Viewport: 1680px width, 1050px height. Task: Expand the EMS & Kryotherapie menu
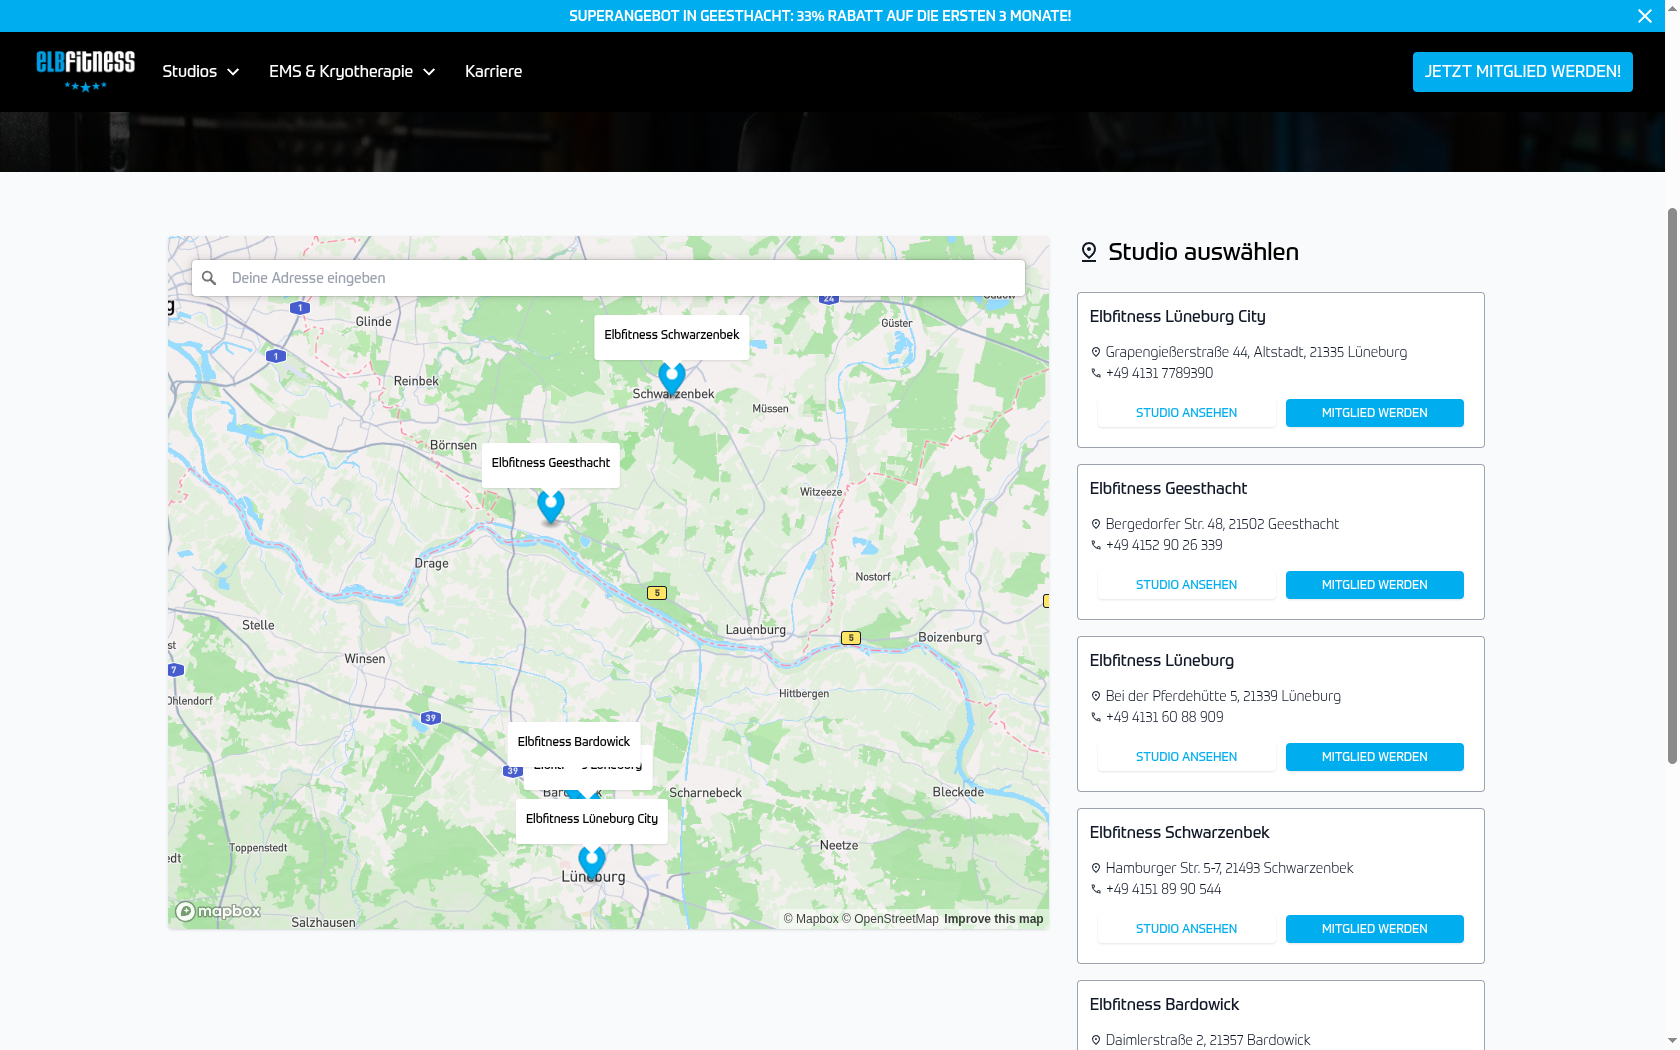pos(352,72)
